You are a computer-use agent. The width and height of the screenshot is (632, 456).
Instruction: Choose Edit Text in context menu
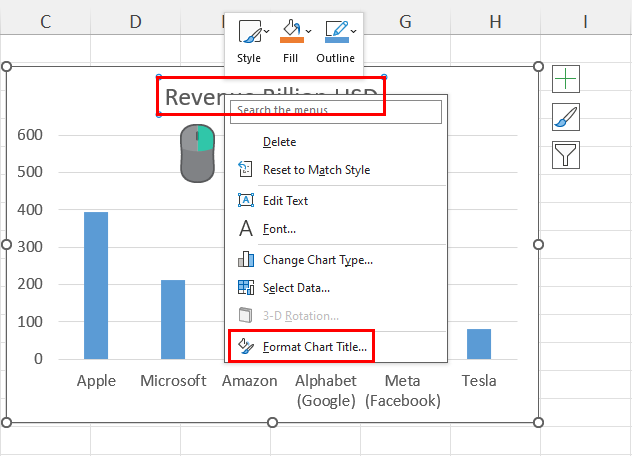(x=336, y=200)
